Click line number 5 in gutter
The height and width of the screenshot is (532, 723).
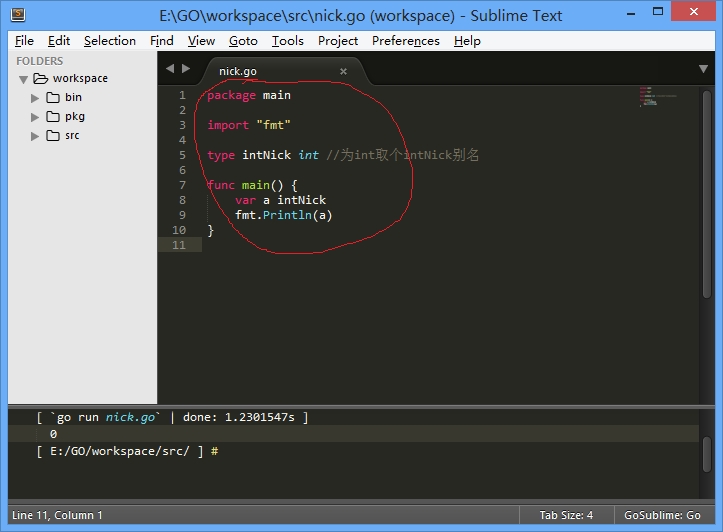tap(182, 155)
